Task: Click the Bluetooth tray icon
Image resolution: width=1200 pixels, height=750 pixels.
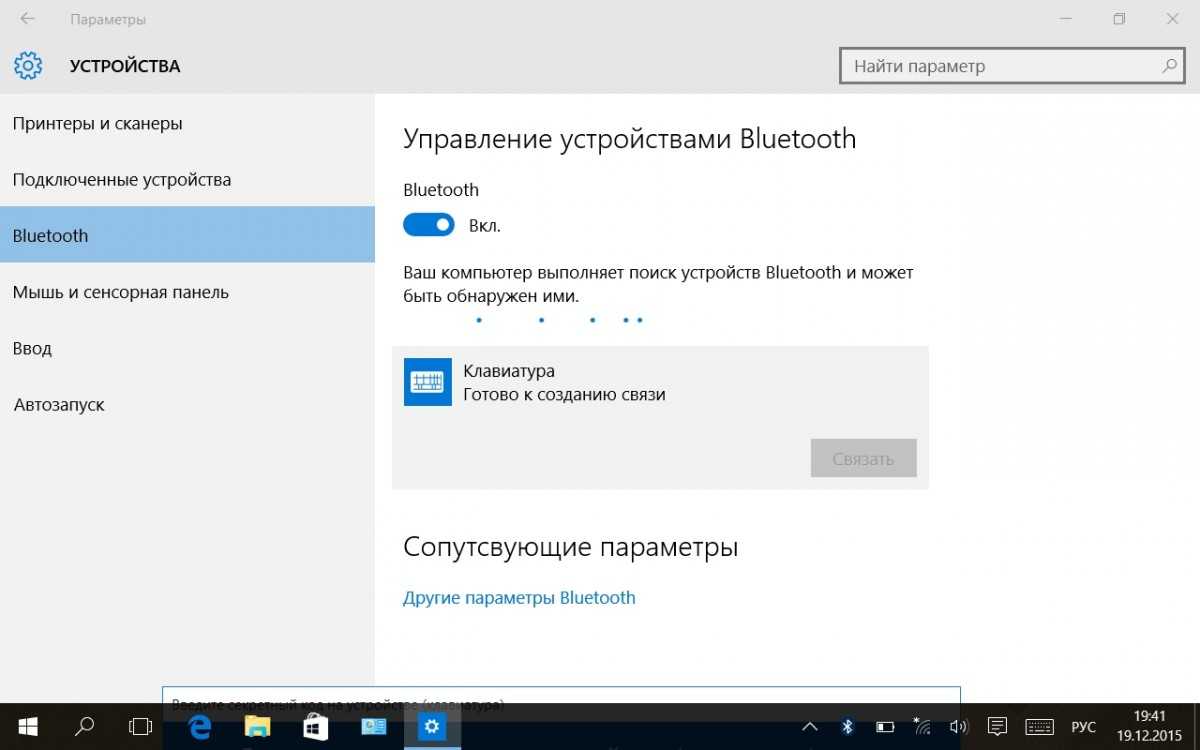Action: point(847,727)
